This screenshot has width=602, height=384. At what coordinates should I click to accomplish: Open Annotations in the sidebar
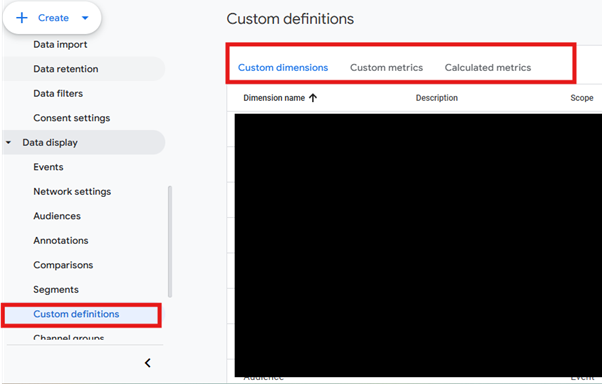[61, 241]
